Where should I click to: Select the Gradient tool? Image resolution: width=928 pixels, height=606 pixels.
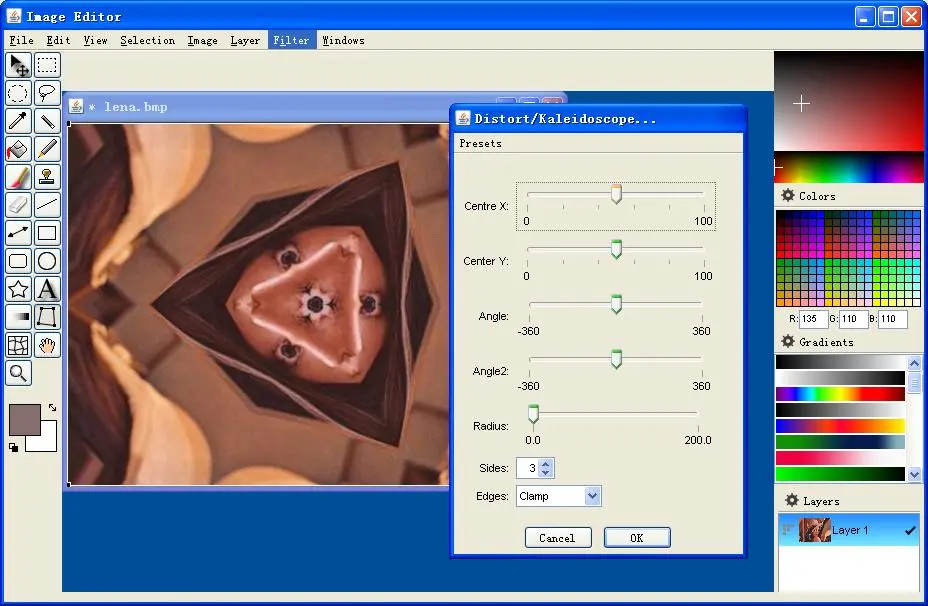click(18, 317)
